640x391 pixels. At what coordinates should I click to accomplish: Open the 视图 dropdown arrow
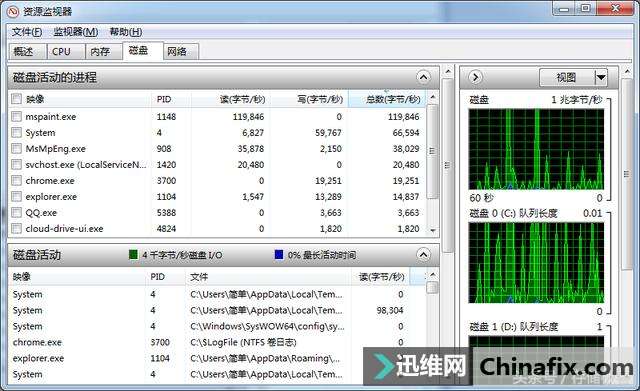[x=601, y=77]
